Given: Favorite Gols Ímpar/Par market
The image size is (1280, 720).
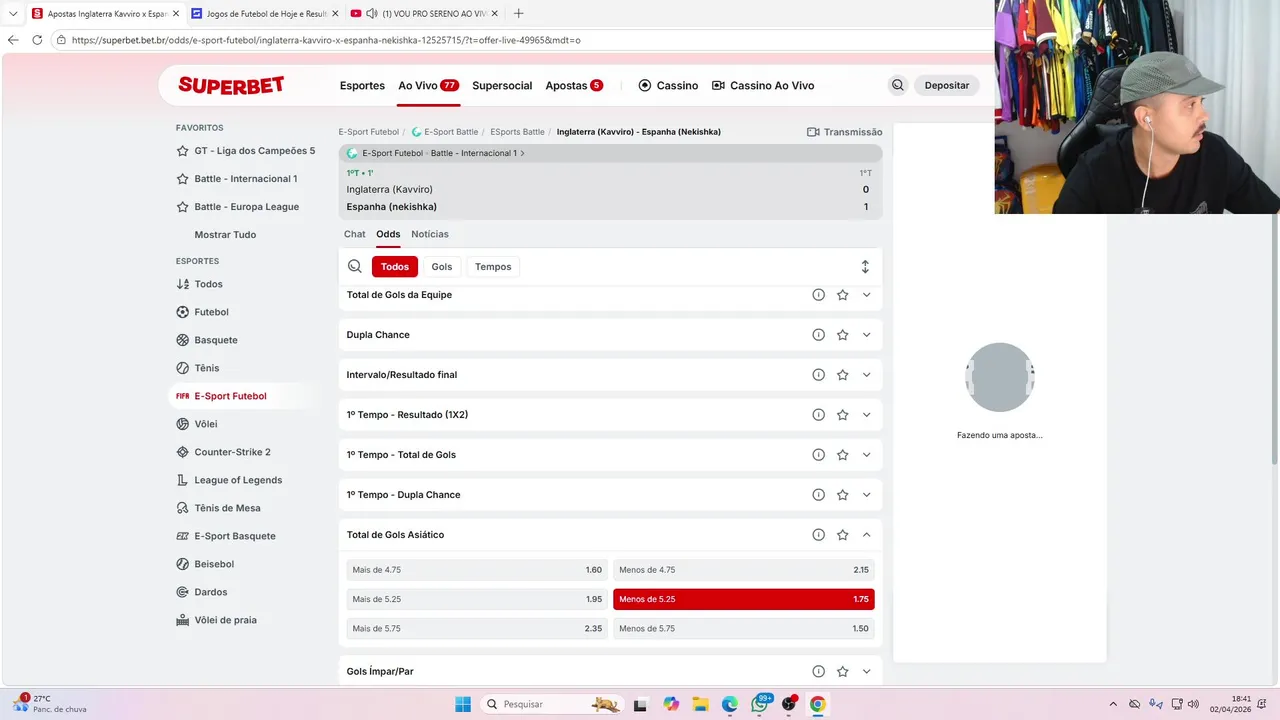Looking at the screenshot, I should [x=843, y=672].
